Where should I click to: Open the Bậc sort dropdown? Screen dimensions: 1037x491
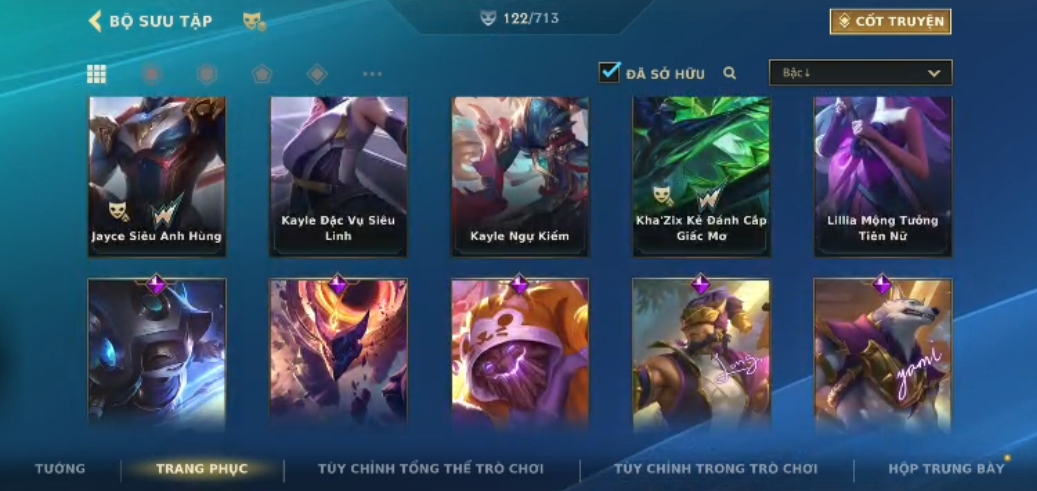coord(860,73)
